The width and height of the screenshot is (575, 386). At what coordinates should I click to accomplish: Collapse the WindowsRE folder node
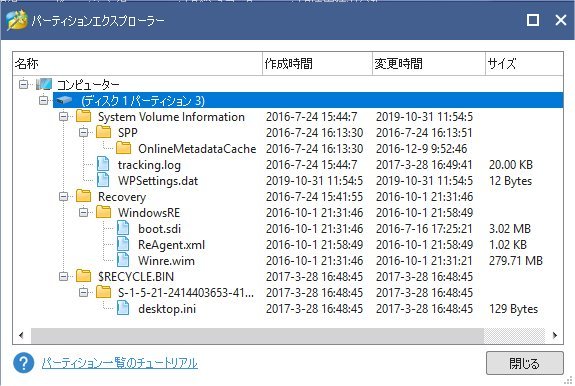(x=84, y=212)
